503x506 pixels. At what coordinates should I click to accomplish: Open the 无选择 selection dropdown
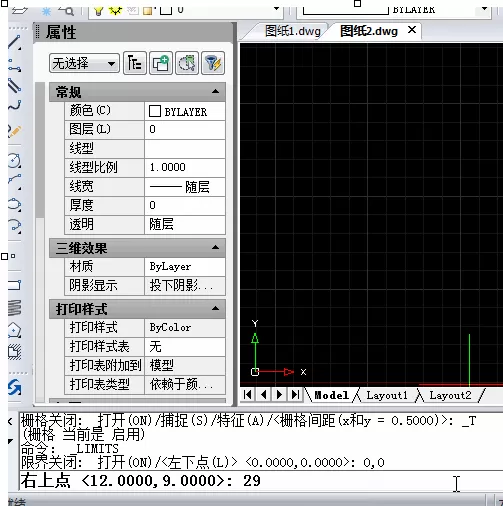pyautogui.click(x=84, y=63)
